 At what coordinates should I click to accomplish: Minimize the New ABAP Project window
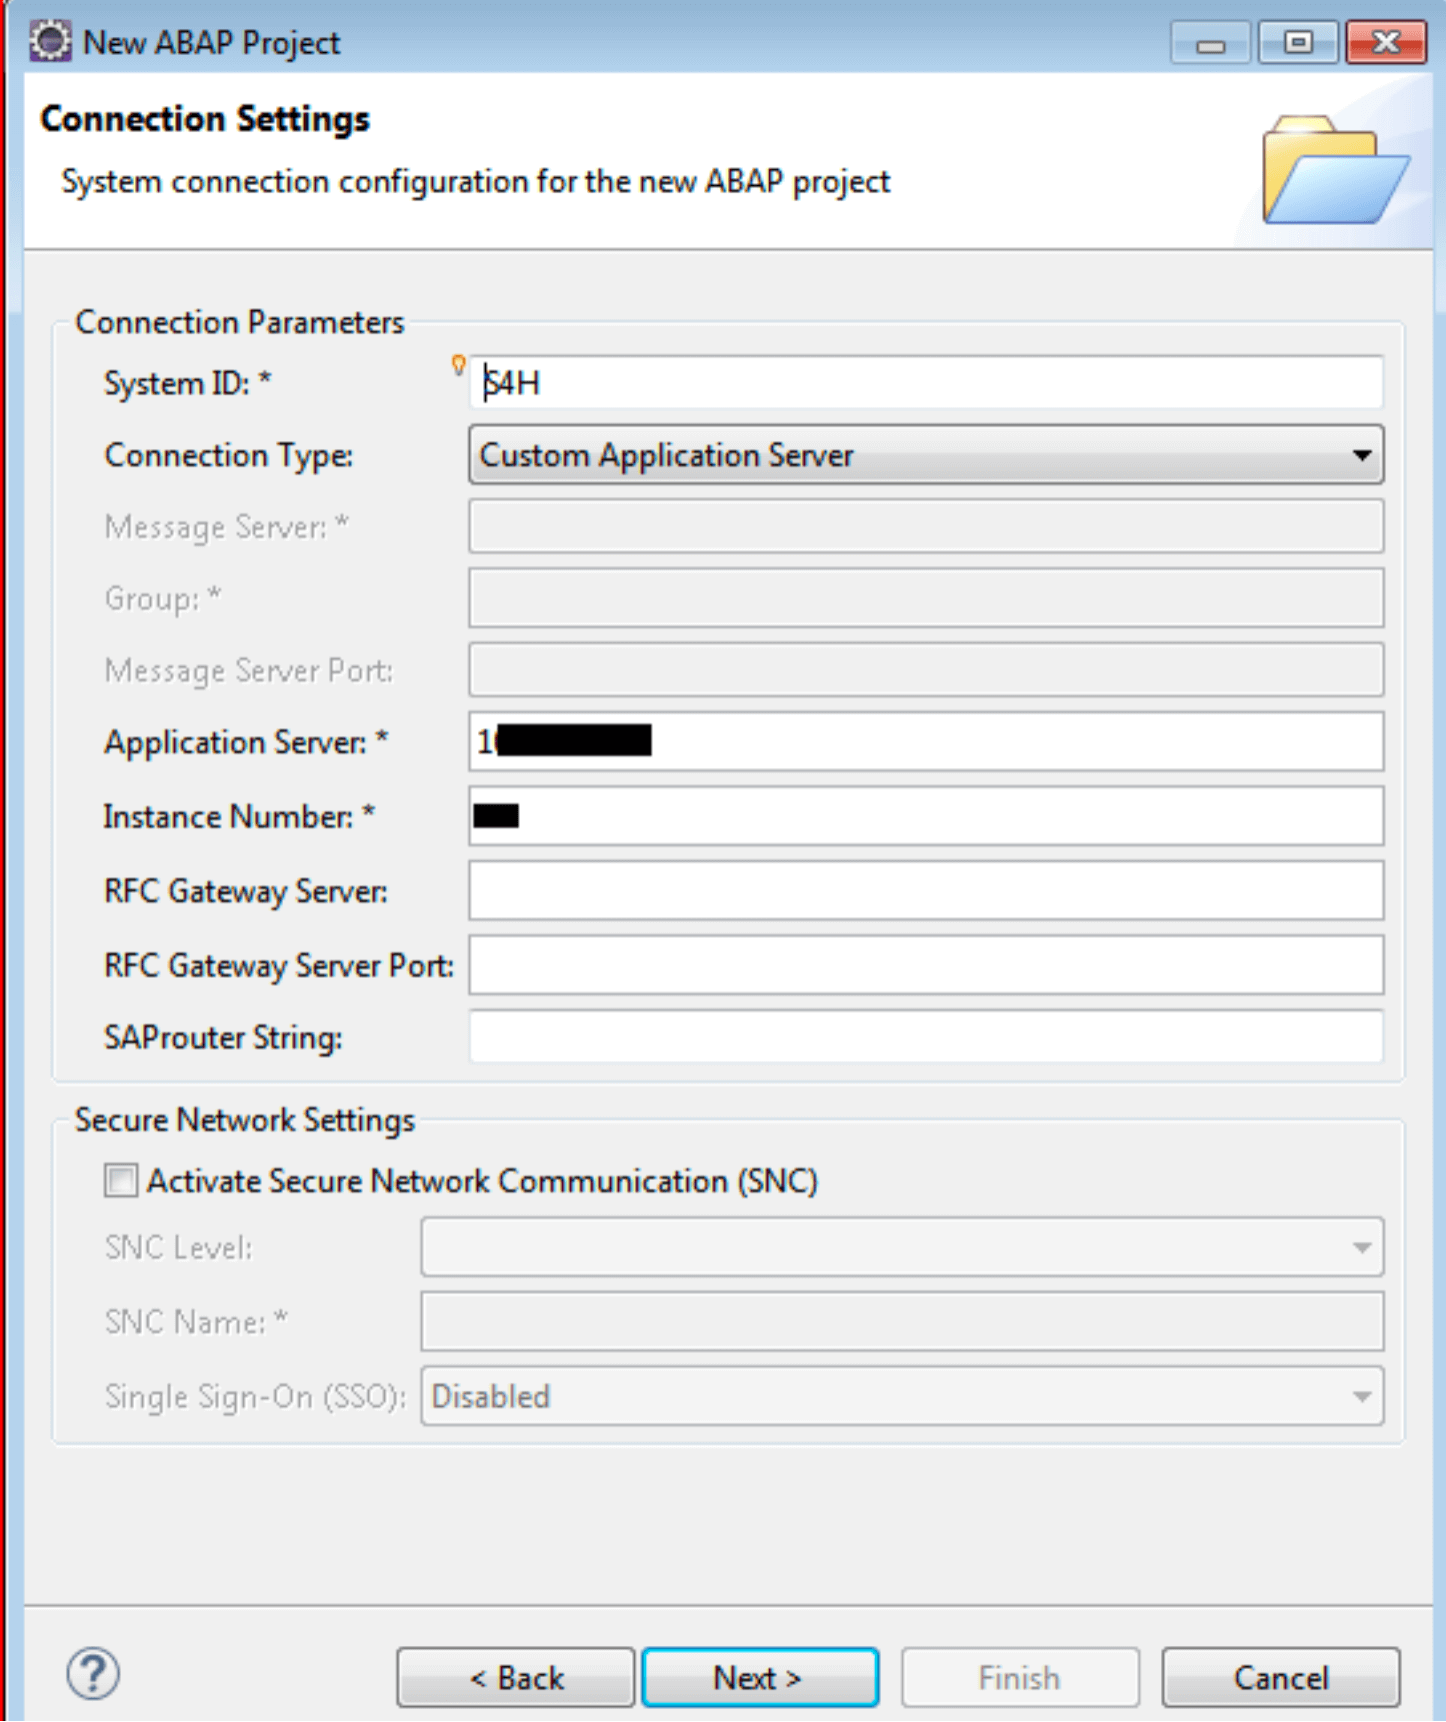1210,43
